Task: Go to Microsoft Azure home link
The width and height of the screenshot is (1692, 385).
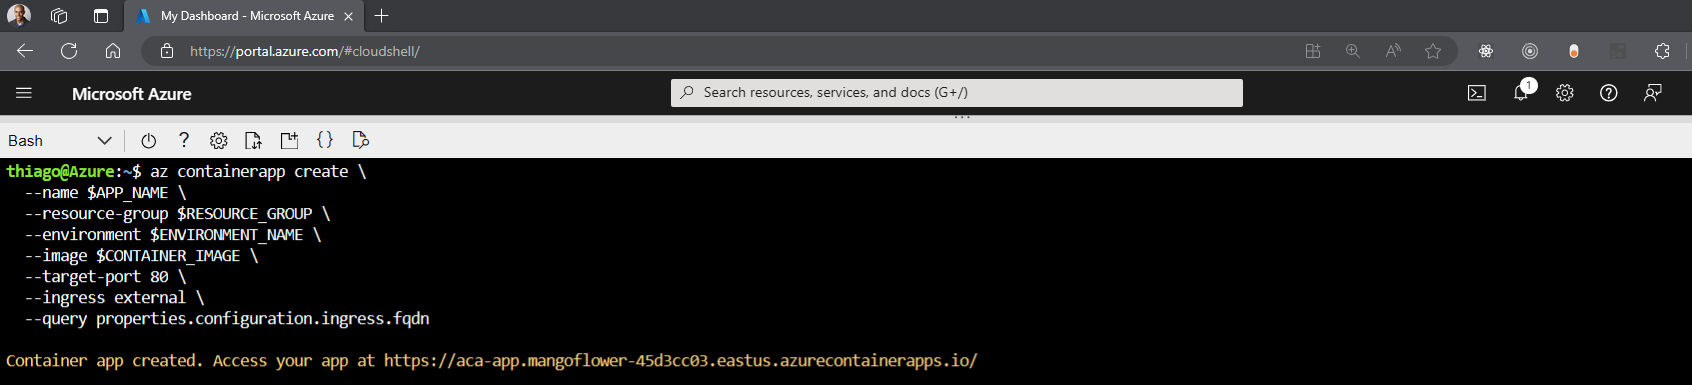Action: click(132, 94)
